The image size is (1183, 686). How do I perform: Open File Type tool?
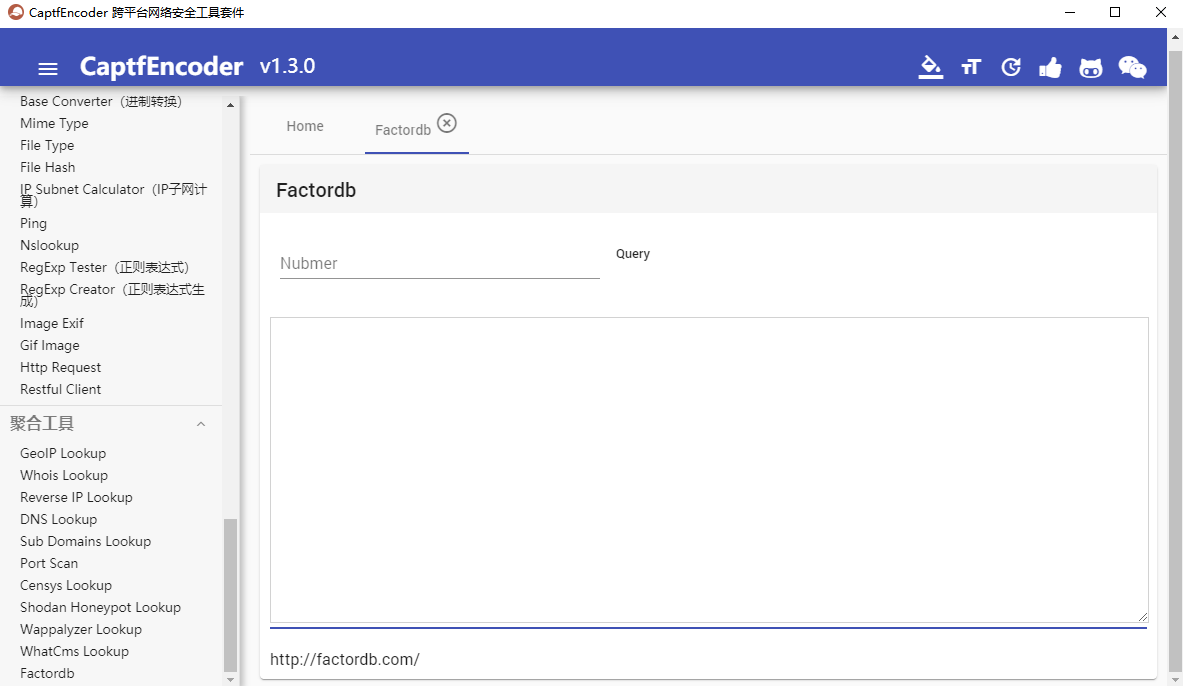pyautogui.click(x=47, y=145)
